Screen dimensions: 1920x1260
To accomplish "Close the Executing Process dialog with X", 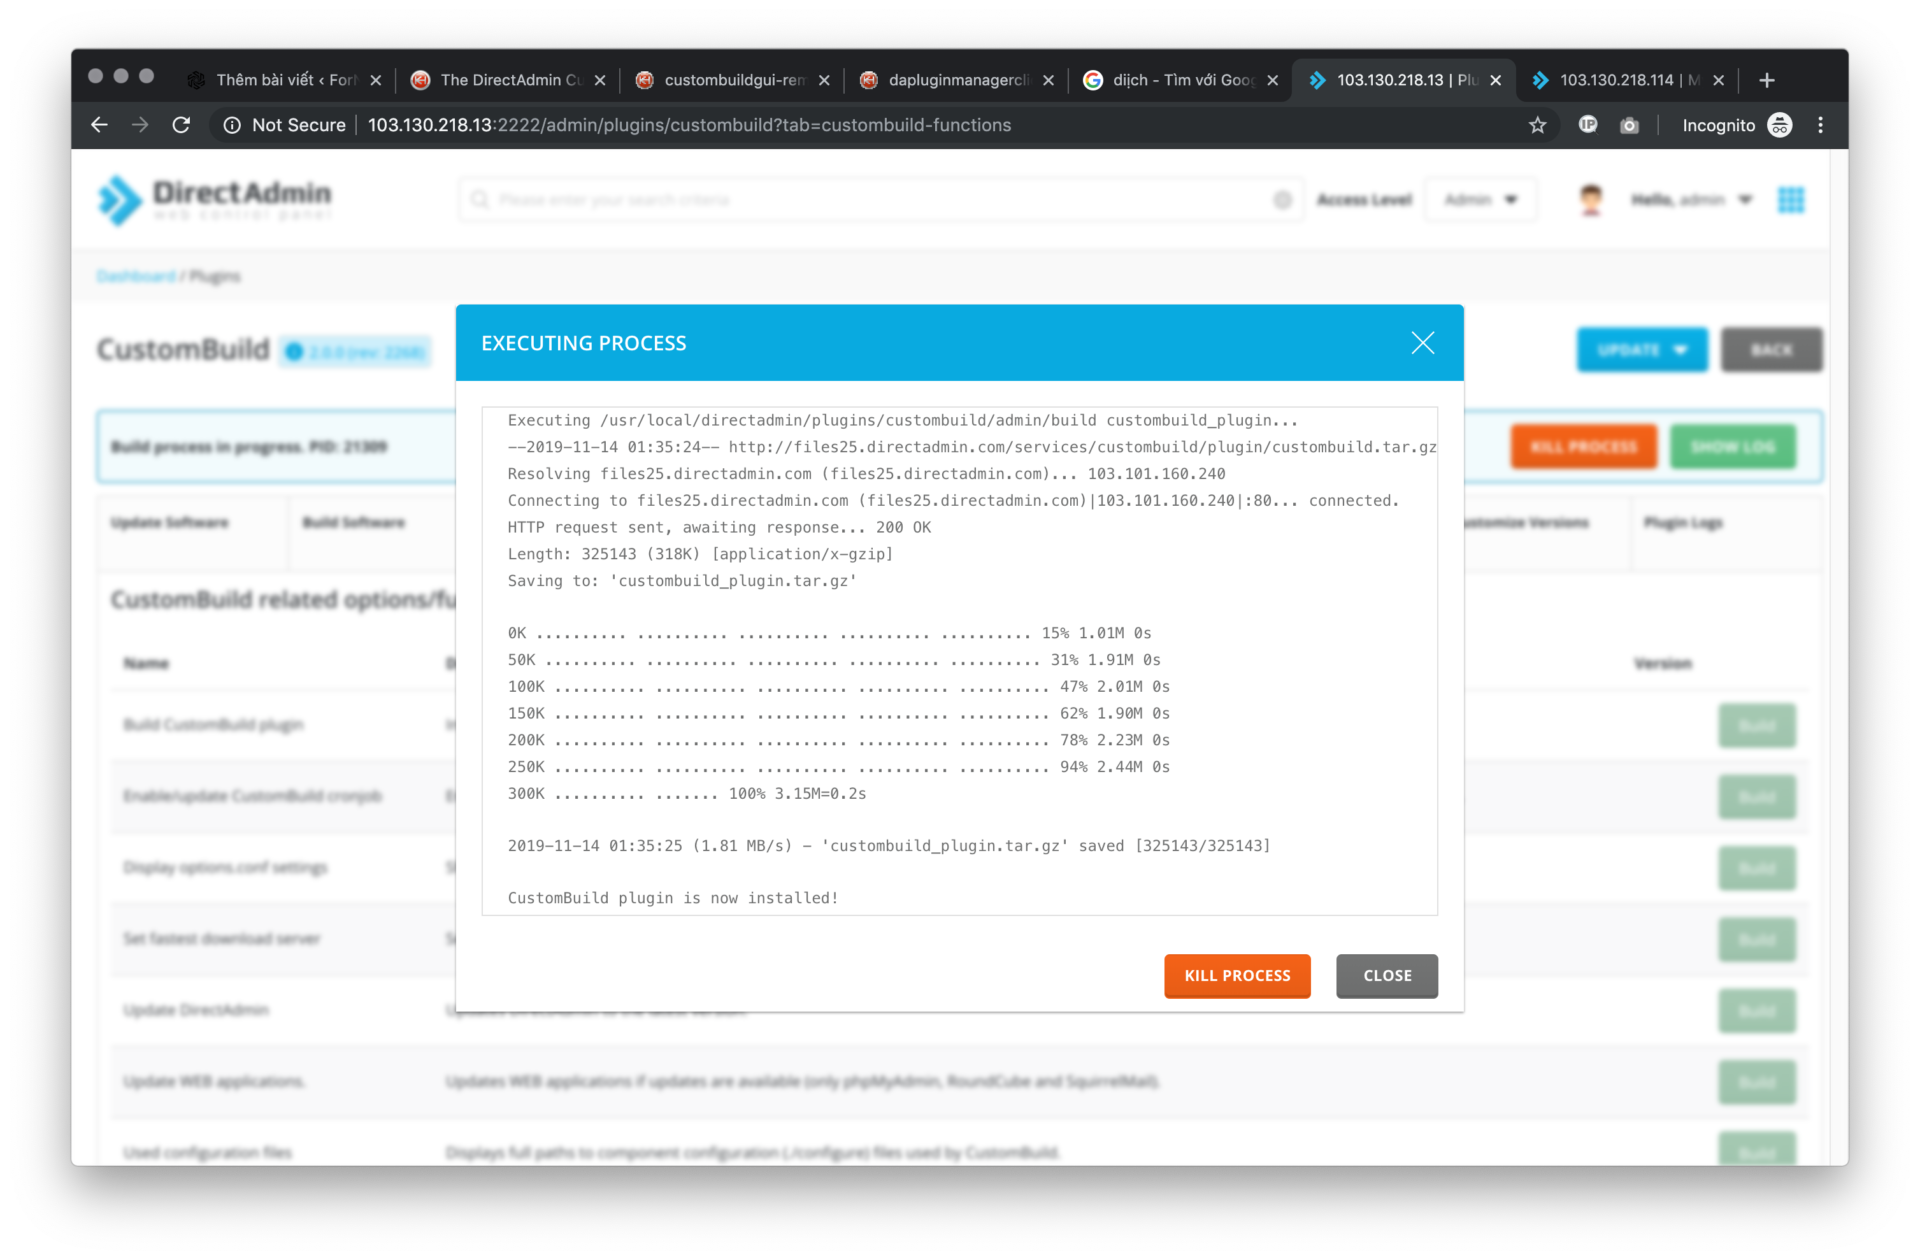I will [x=1422, y=343].
